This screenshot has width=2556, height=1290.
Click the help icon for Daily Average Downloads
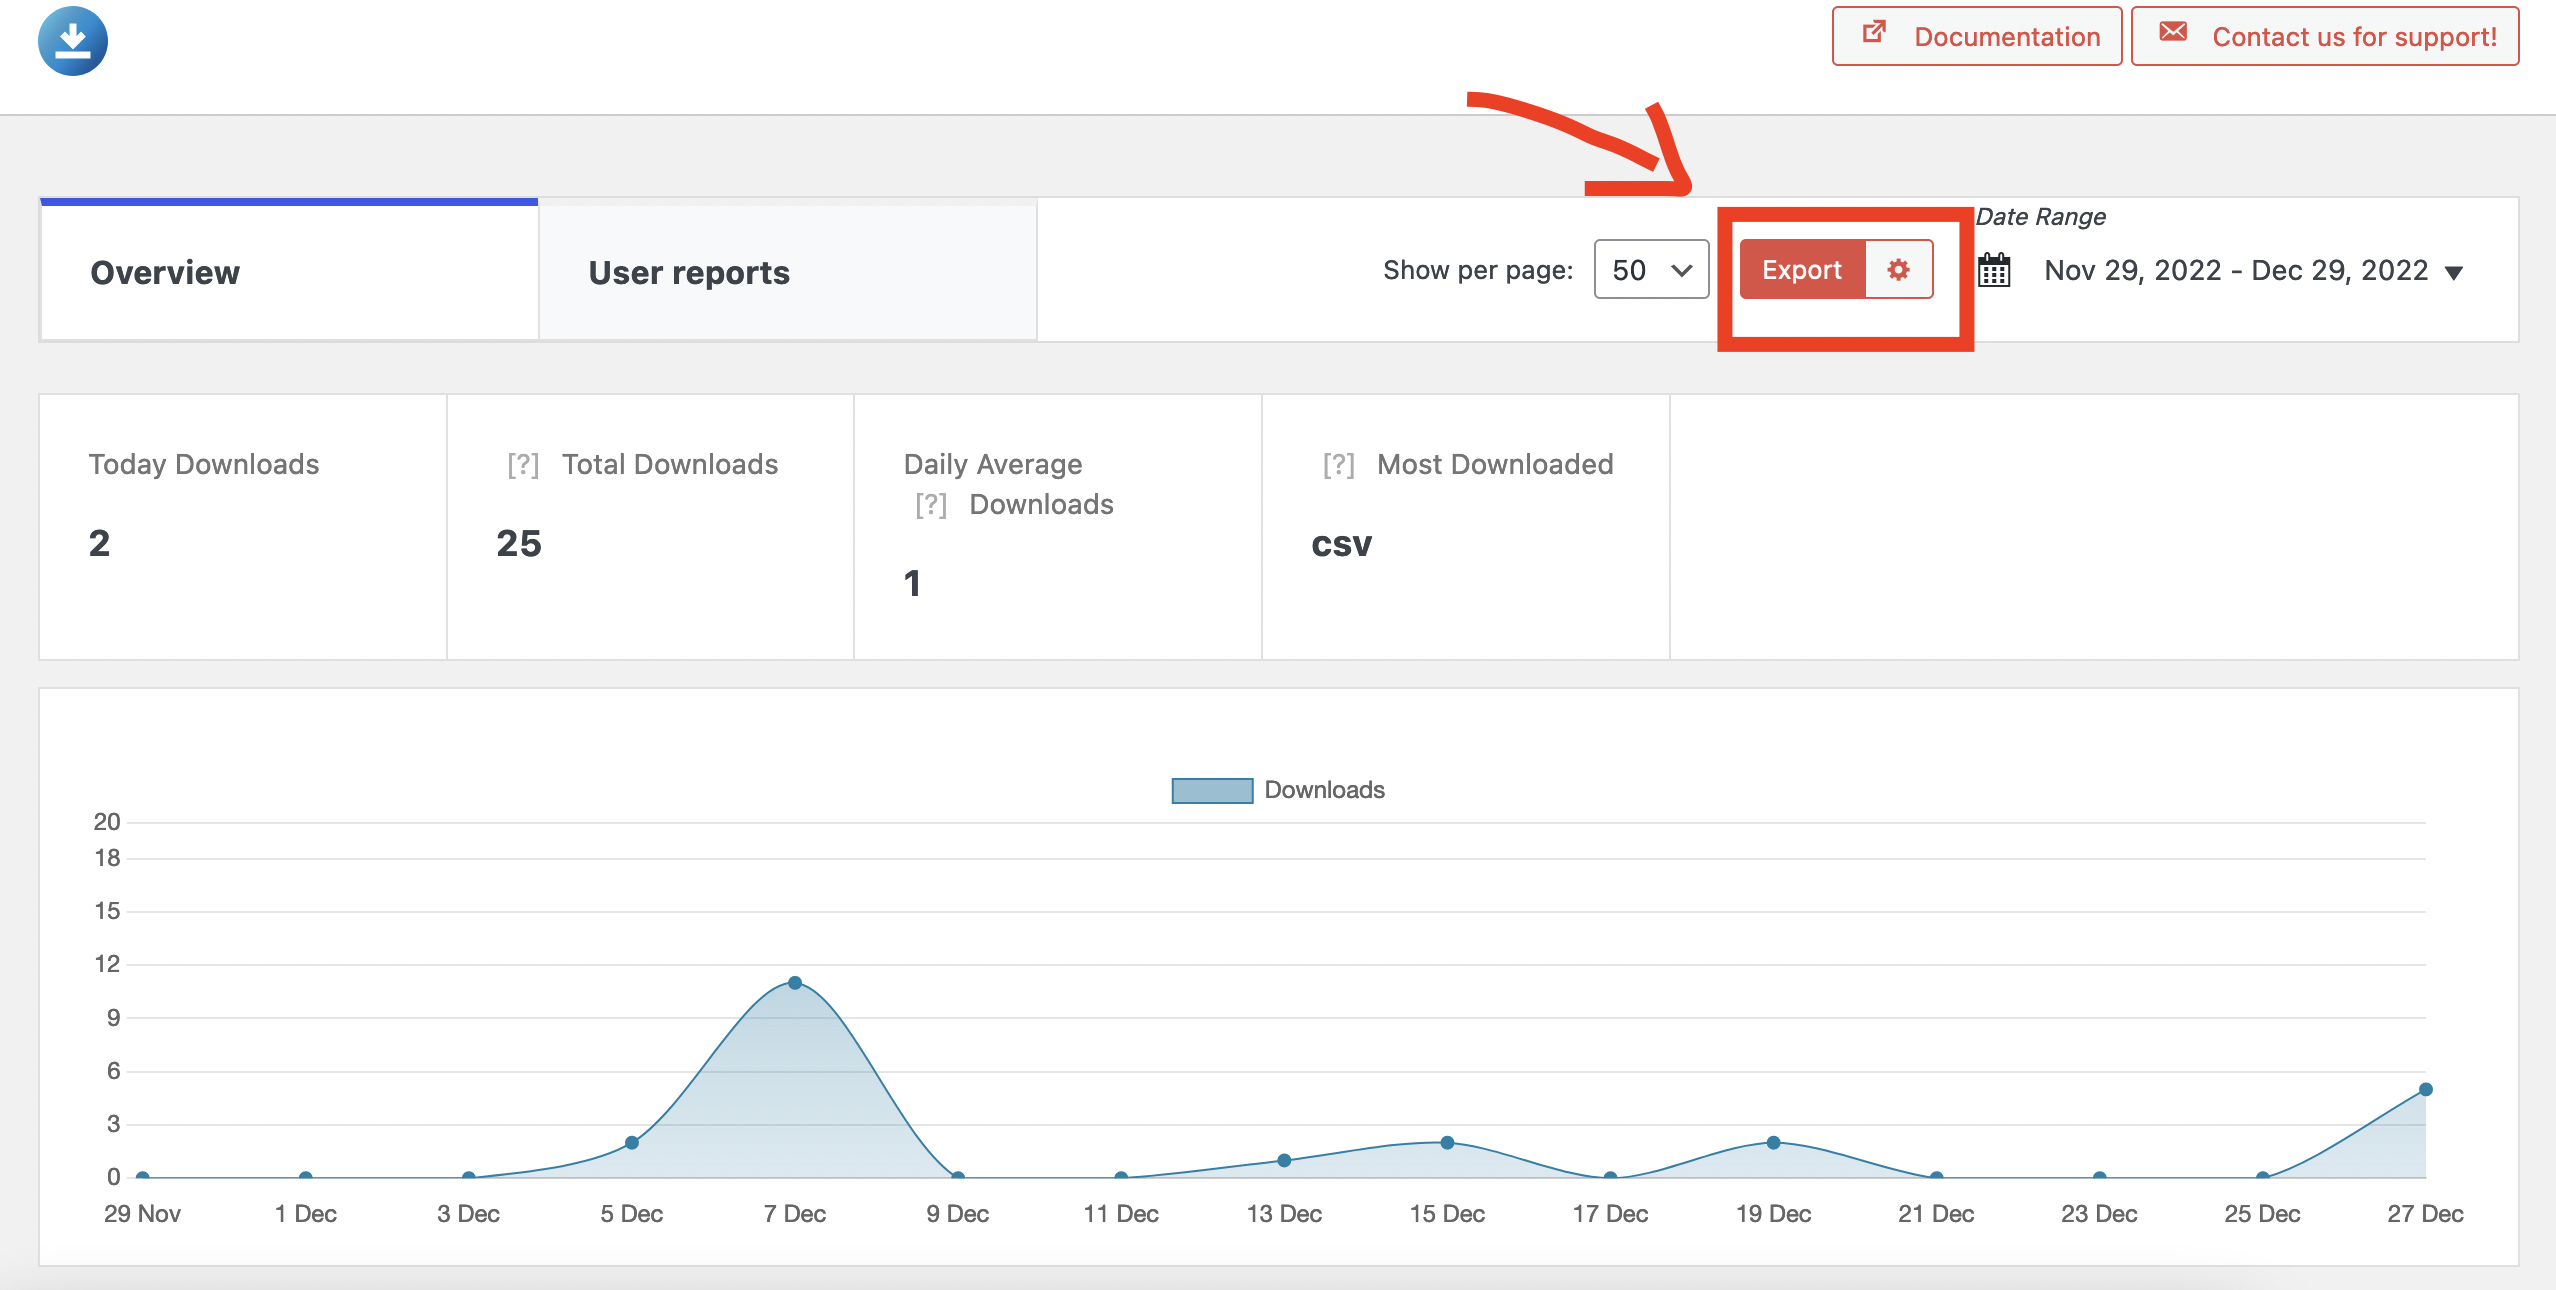pos(931,505)
